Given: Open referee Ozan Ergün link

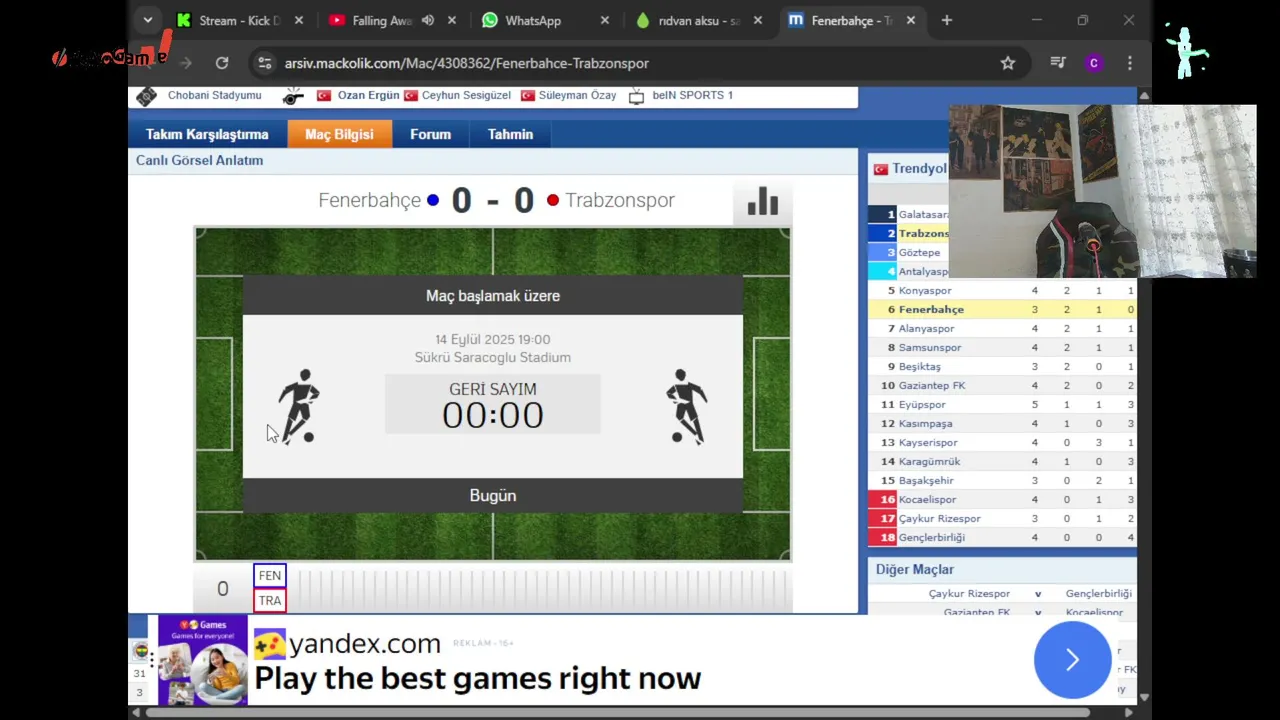Looking at the screenshot, I should pyautogui.click(x=368, y=95).
